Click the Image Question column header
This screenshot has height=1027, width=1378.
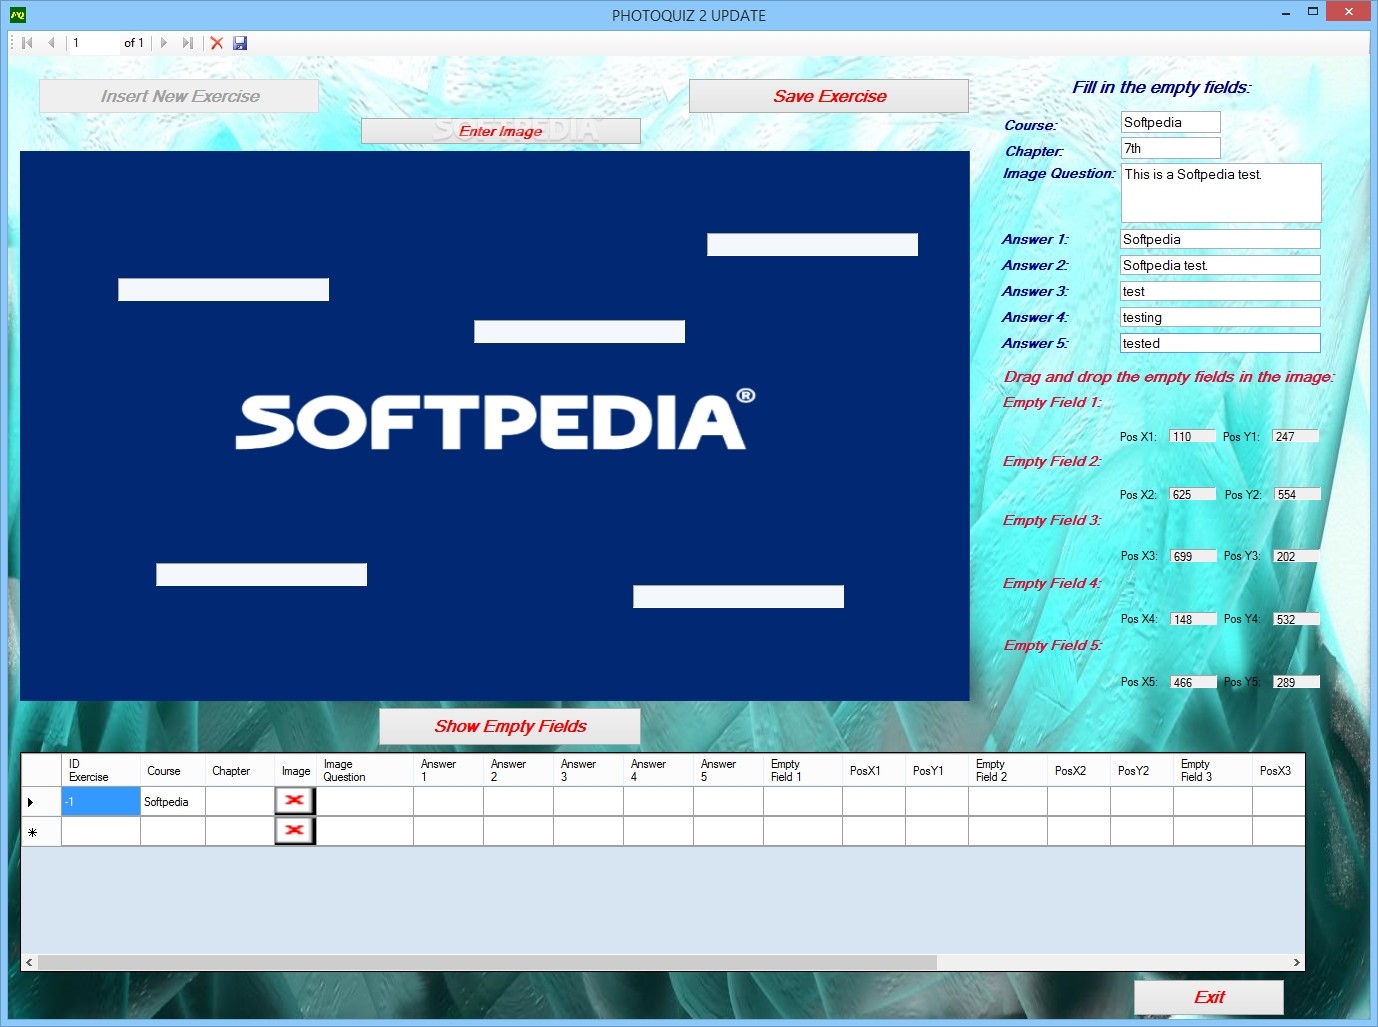click(x=365, y=770)
